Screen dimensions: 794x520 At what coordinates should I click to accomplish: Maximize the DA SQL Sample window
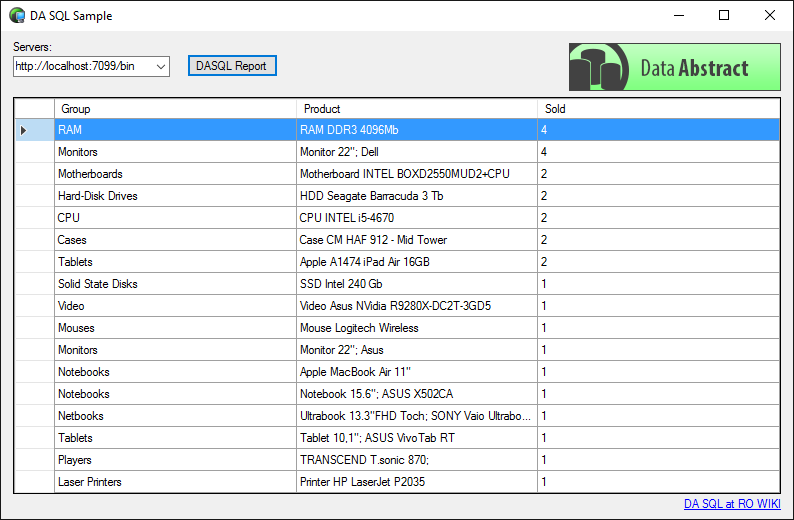[724, 15]
